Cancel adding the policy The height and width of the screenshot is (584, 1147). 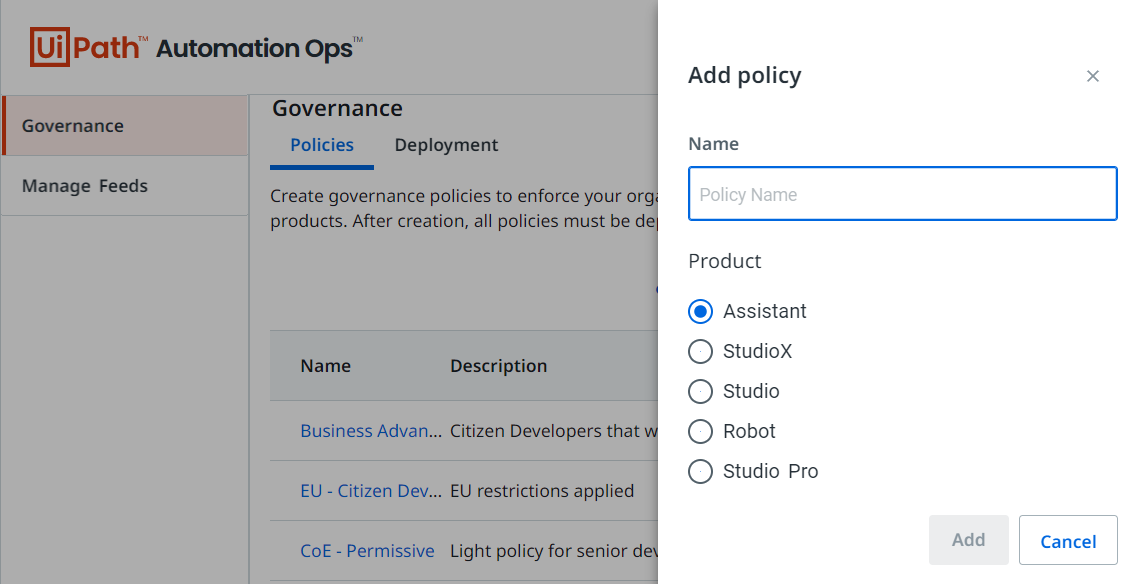tap(1068, 540)
